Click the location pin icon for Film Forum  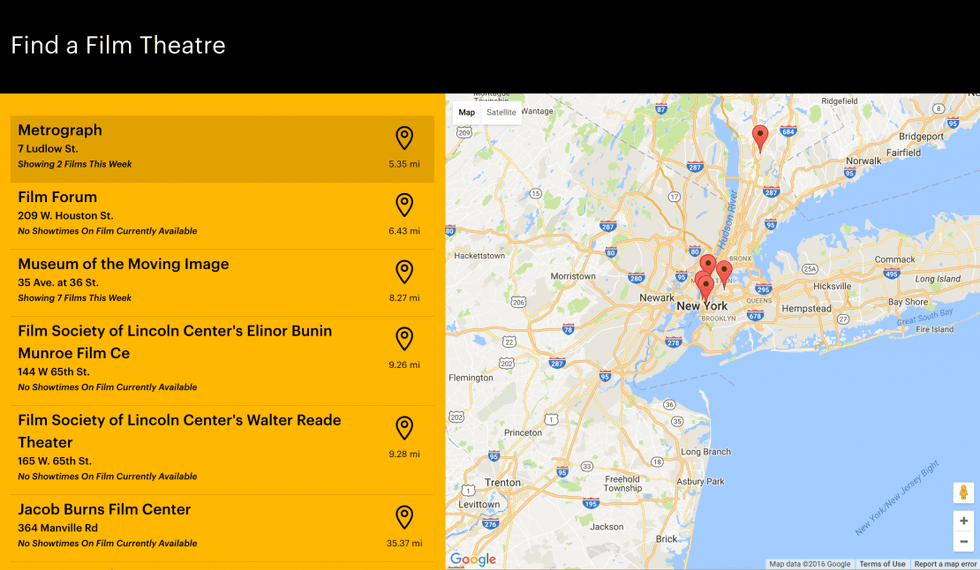pos(404,205)
